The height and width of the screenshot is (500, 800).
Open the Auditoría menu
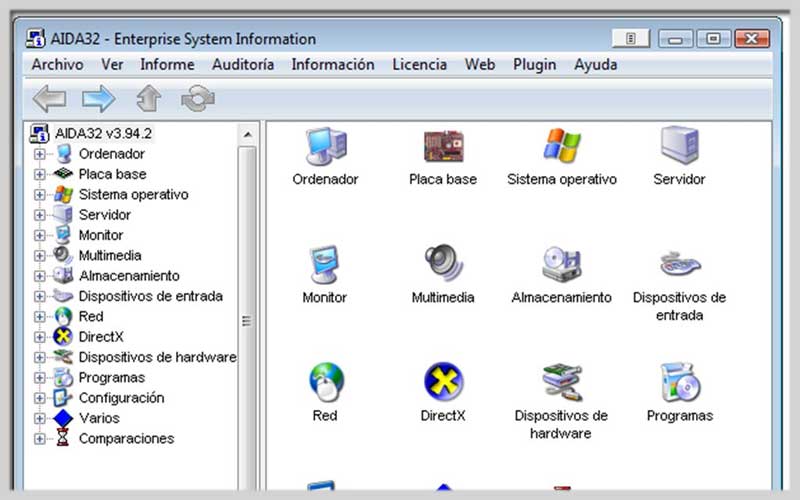click(243, 65)
